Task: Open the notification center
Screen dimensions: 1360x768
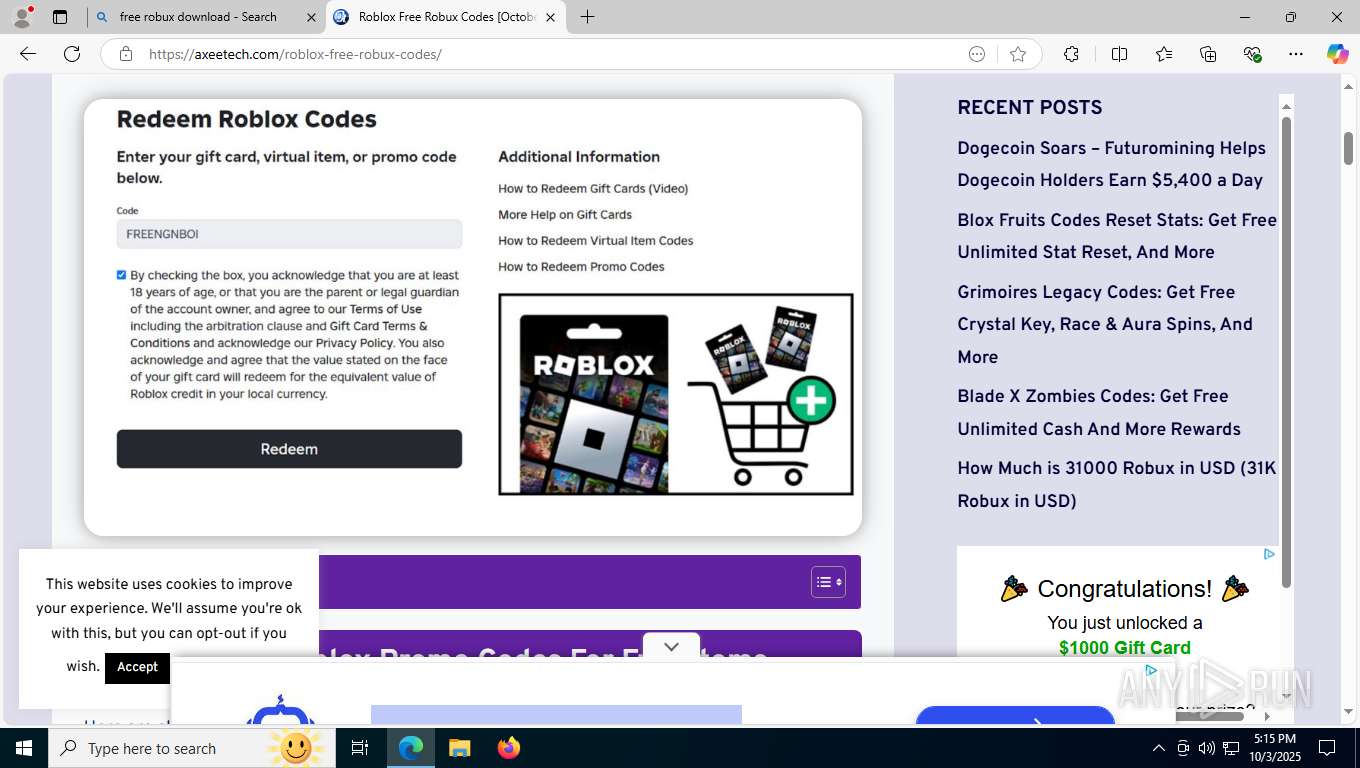Action: coord(1327,748)
